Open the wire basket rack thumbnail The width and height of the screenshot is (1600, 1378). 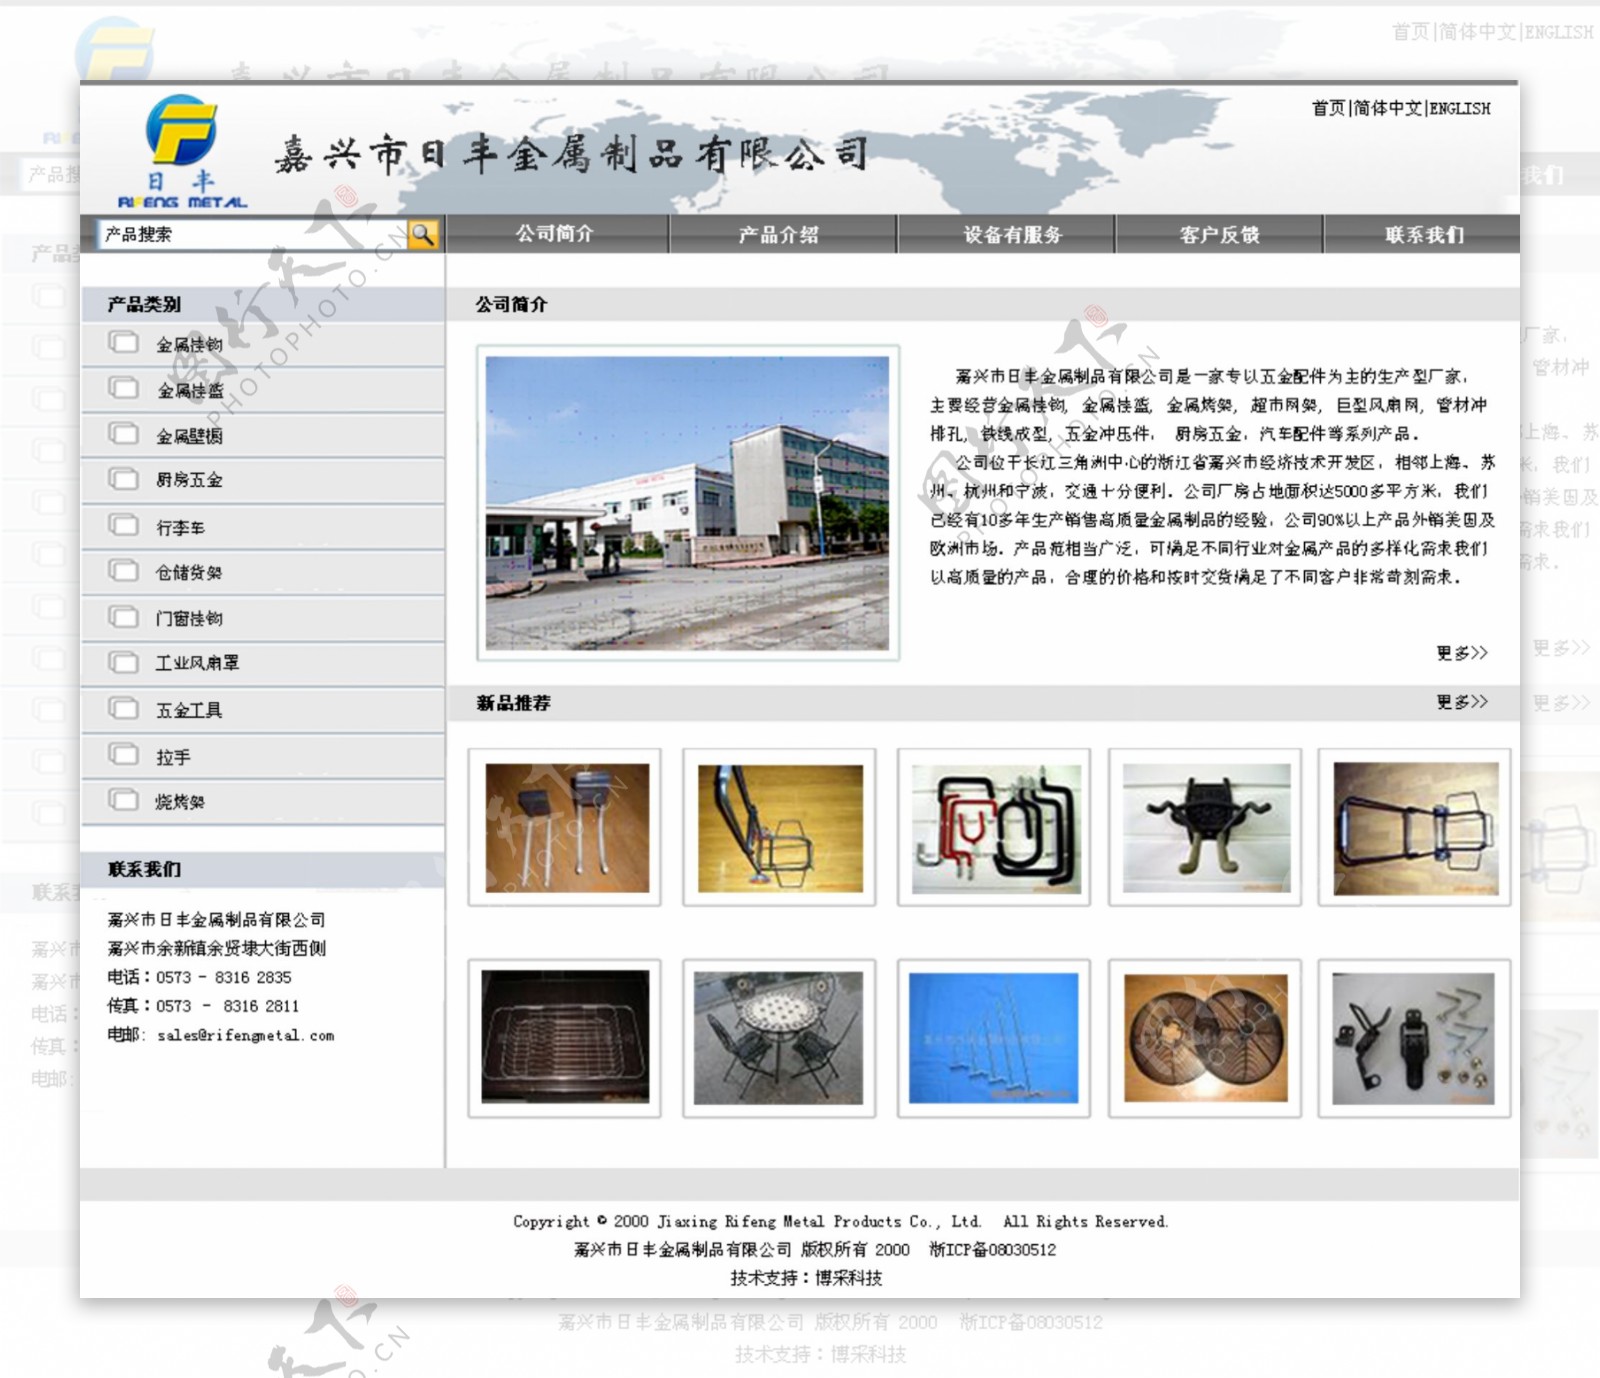[565, 1038]
